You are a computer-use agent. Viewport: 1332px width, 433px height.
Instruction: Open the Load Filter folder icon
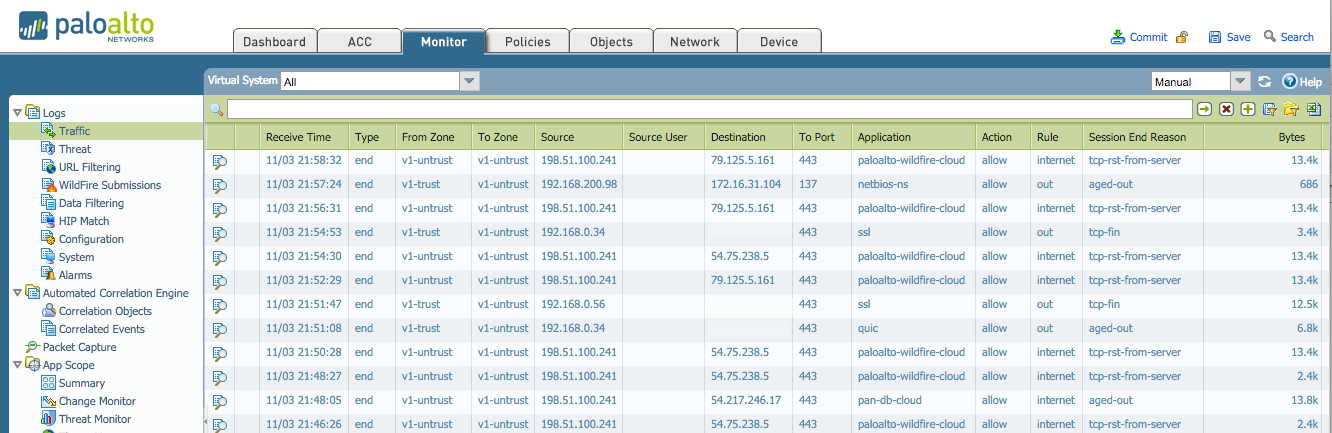(x=1291, y=109)
